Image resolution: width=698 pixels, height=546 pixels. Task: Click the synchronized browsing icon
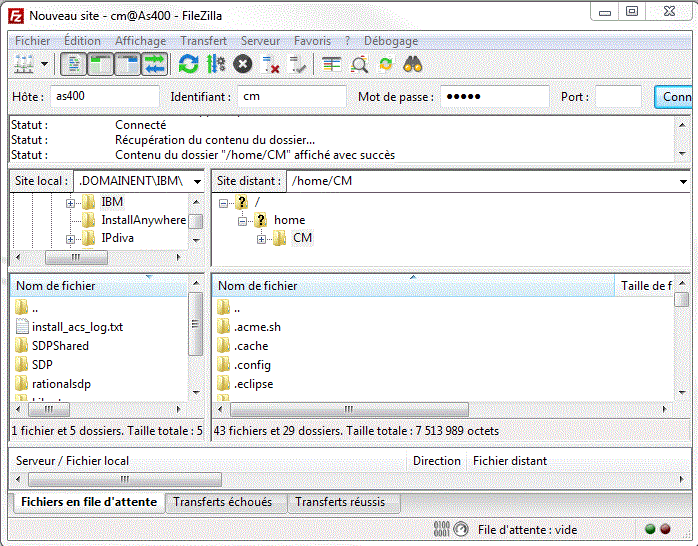(385, 64)
